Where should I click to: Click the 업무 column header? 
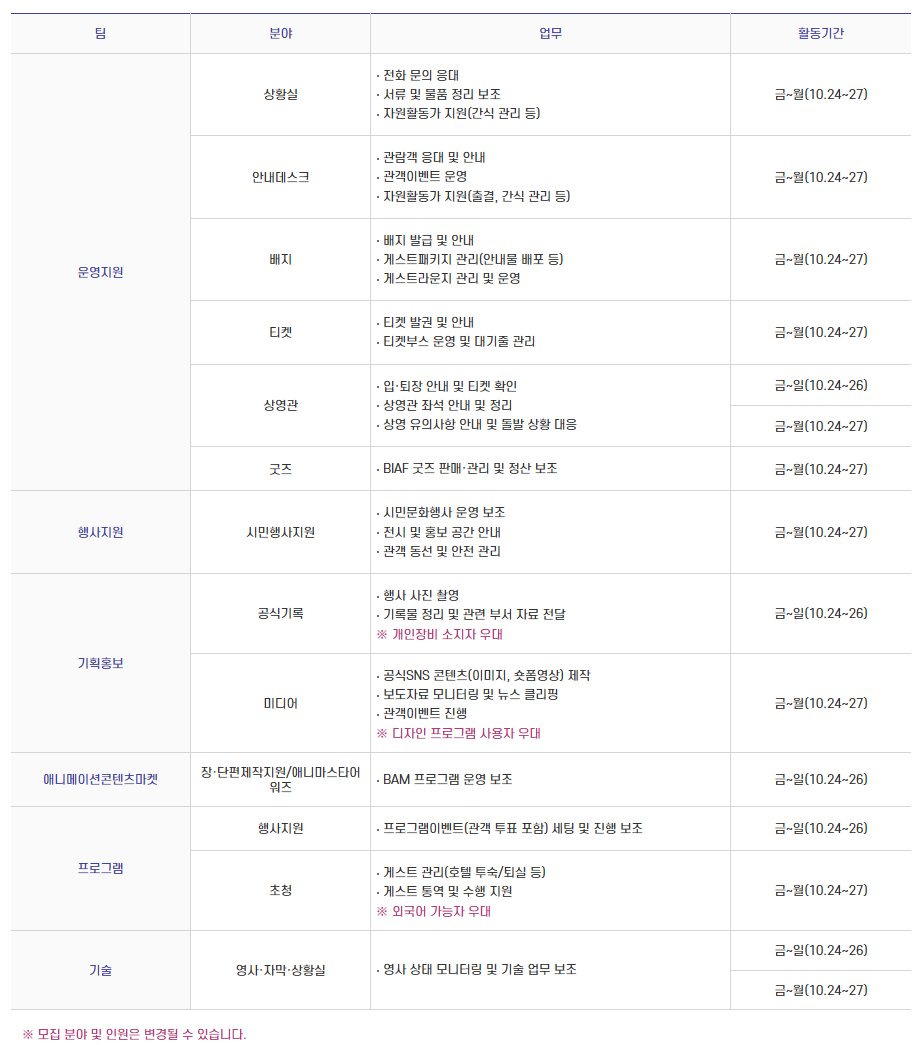tap(550, 33)
